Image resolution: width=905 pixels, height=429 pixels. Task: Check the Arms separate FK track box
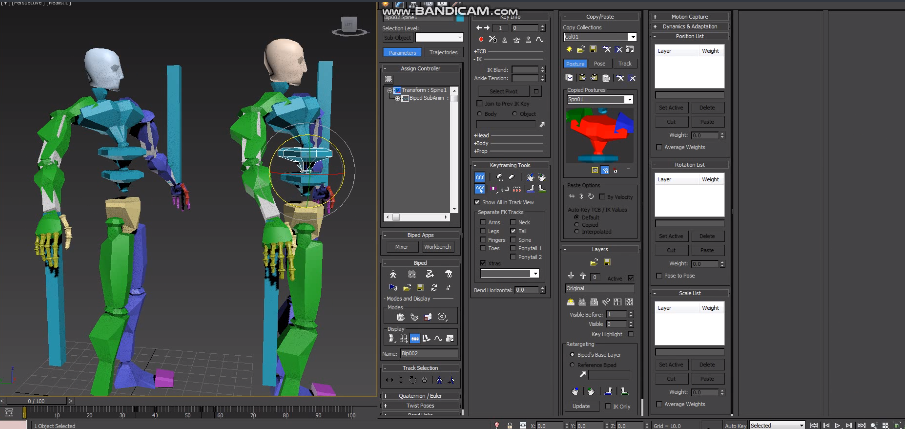pos(483,222)
